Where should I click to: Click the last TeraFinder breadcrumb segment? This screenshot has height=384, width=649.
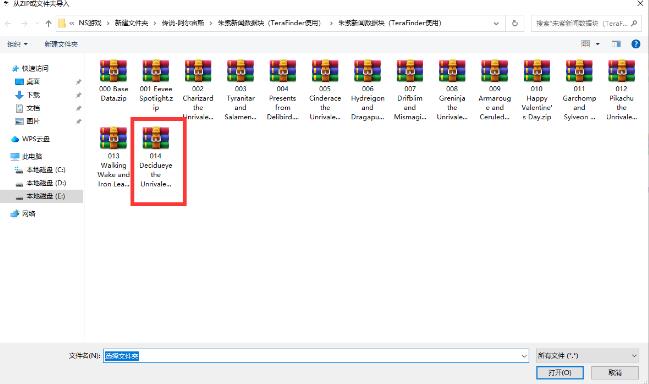coord(389,23)
